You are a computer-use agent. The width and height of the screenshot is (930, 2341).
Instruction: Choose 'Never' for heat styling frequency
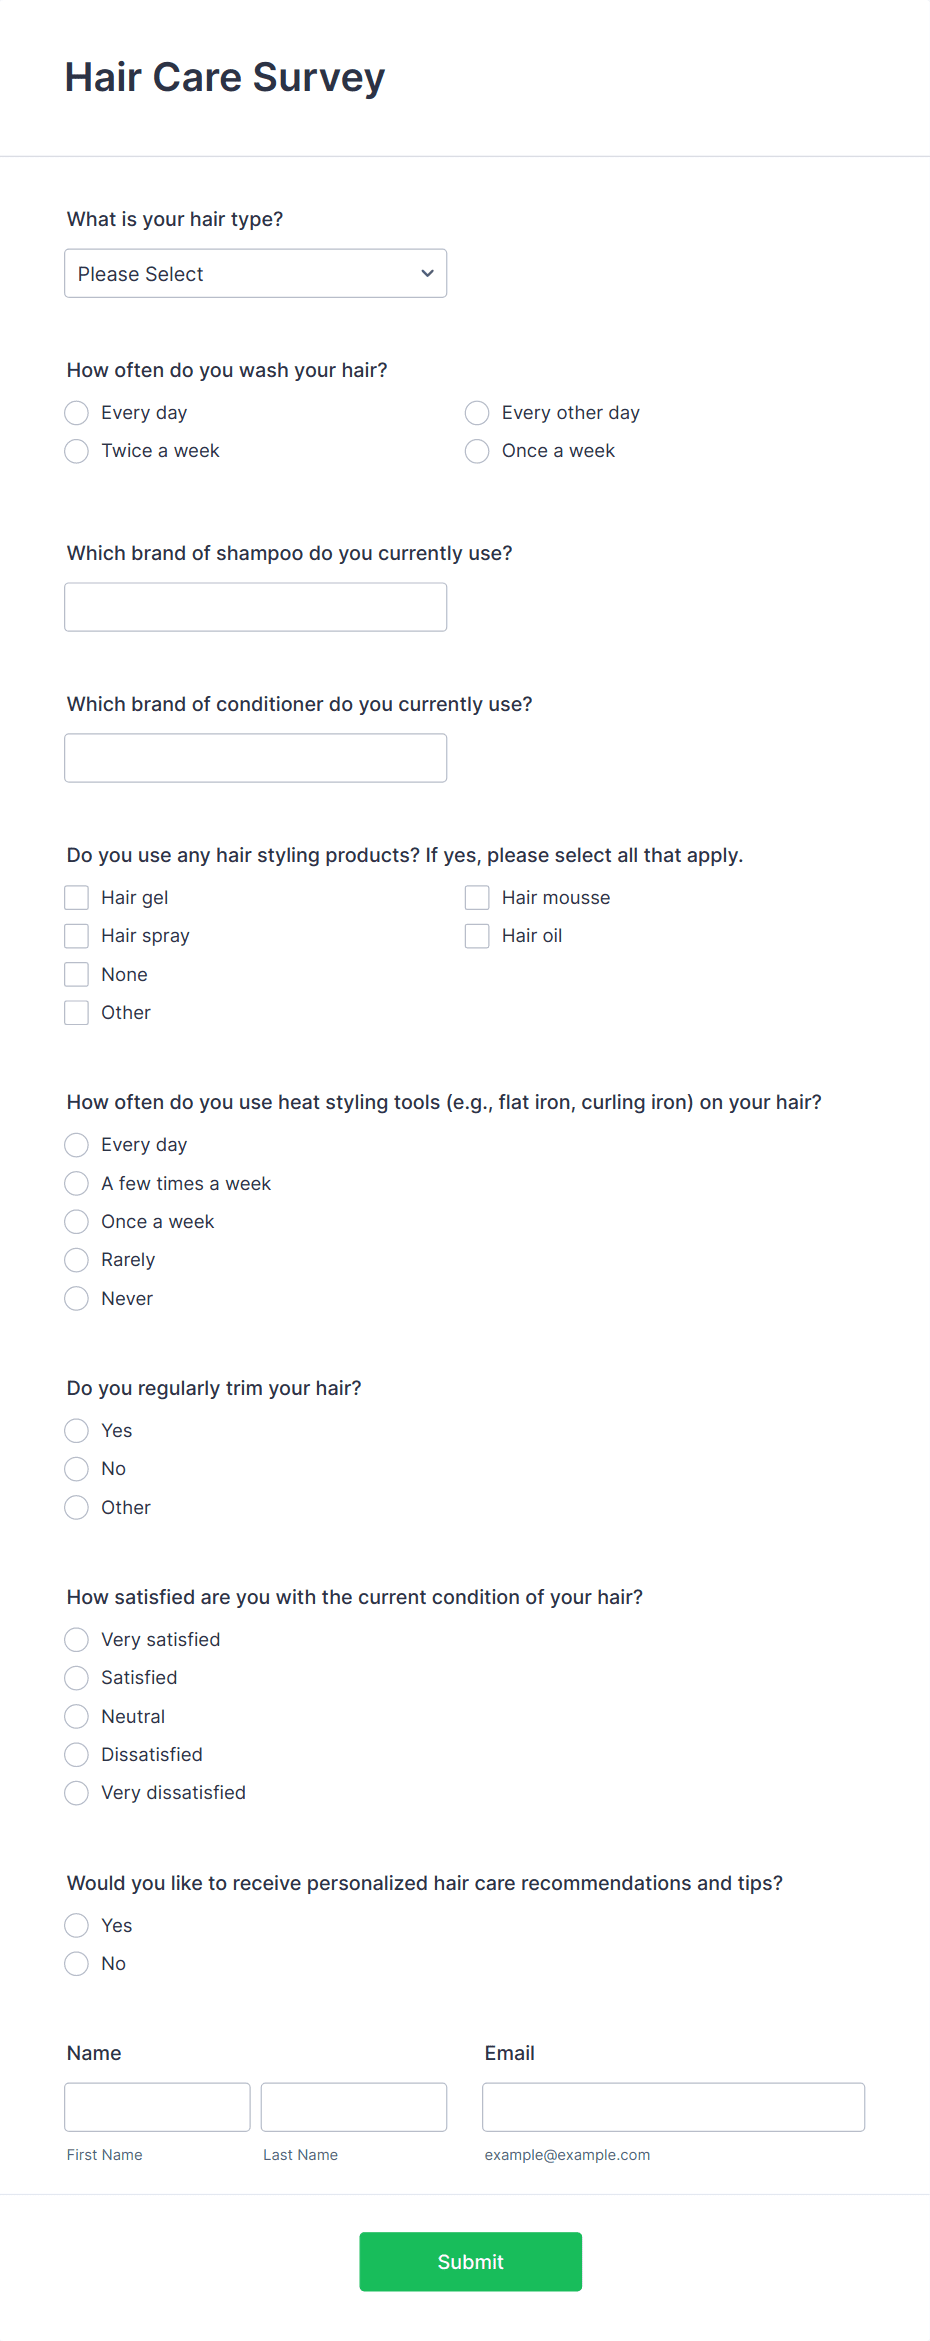click(x=76, y=1298)
